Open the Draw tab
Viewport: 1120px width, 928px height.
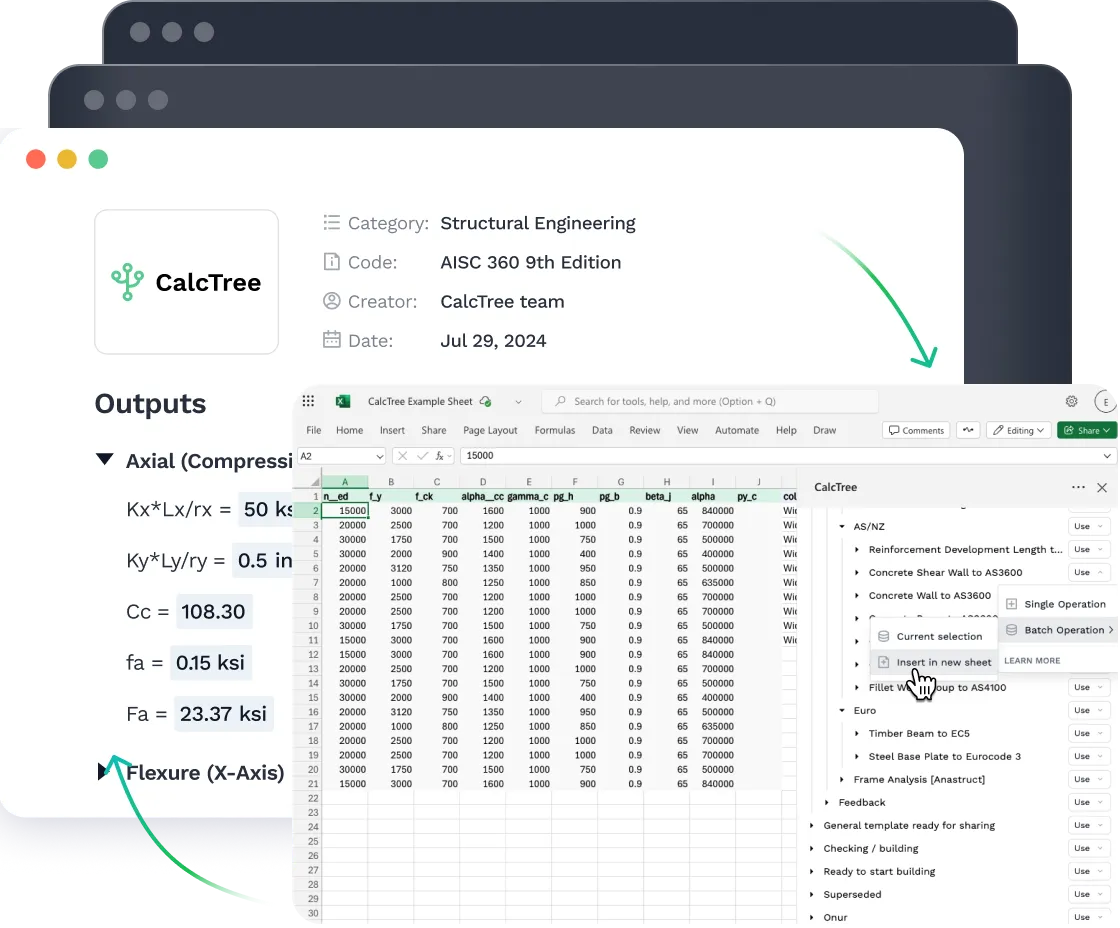pyautogui.click(x=824, y=430)
